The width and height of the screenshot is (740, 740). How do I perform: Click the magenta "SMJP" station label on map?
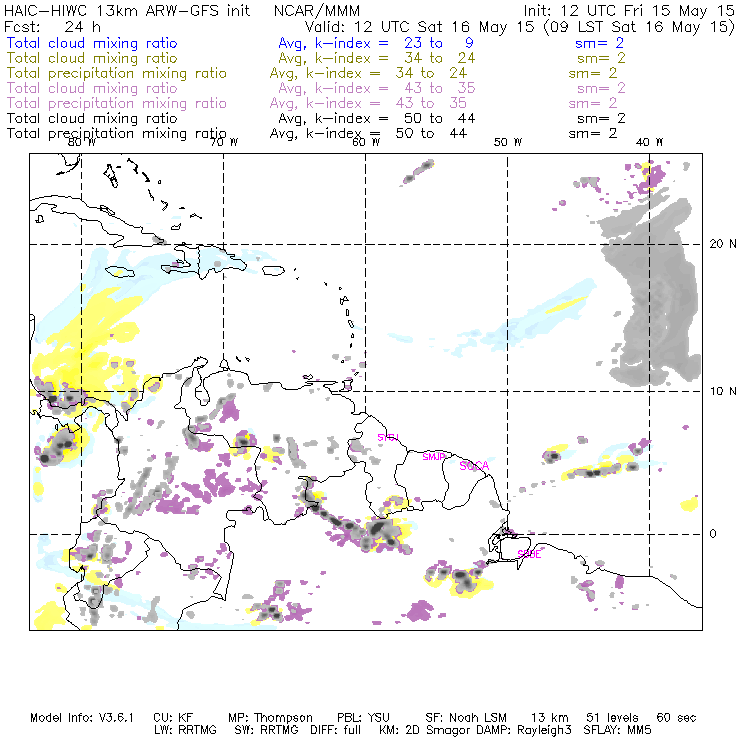tap(434, 456)
